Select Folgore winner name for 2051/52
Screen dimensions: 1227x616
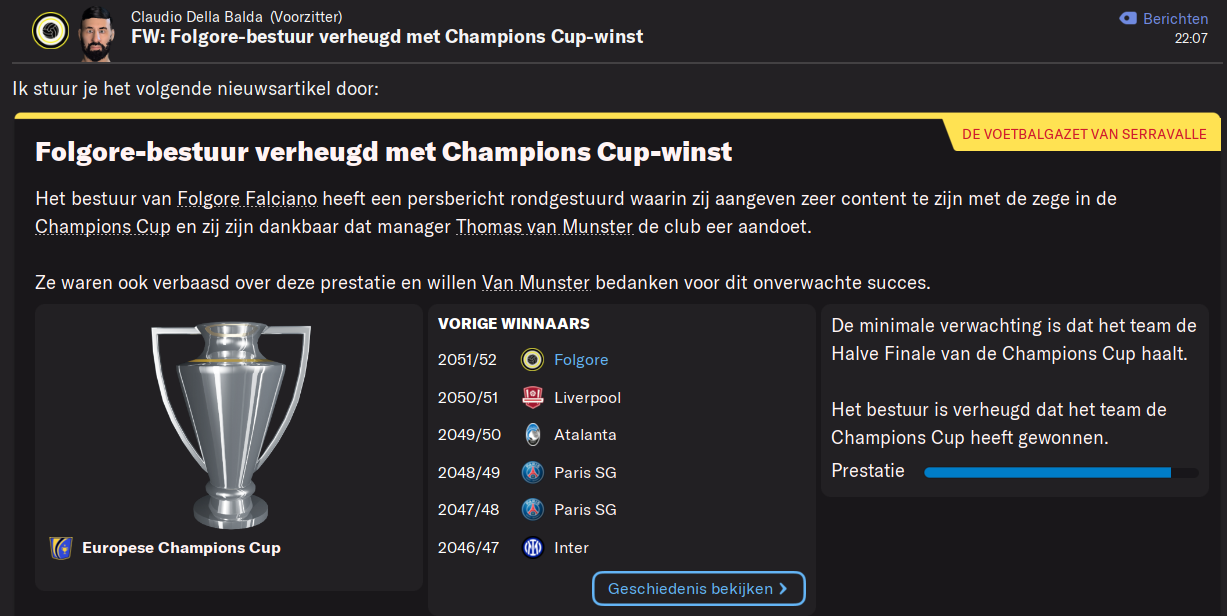581,360
